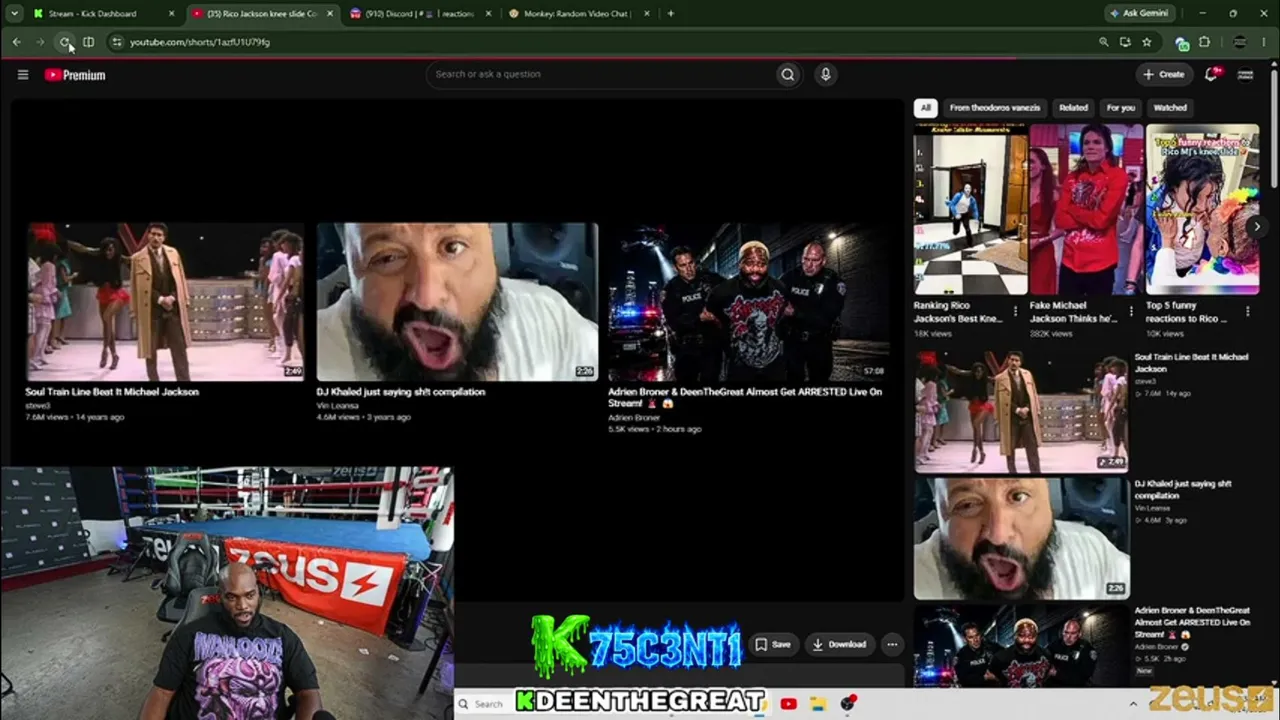Open the Chrome profile avatar
The width and height of the screenshot is (1280, 720).
[1240, 42]
